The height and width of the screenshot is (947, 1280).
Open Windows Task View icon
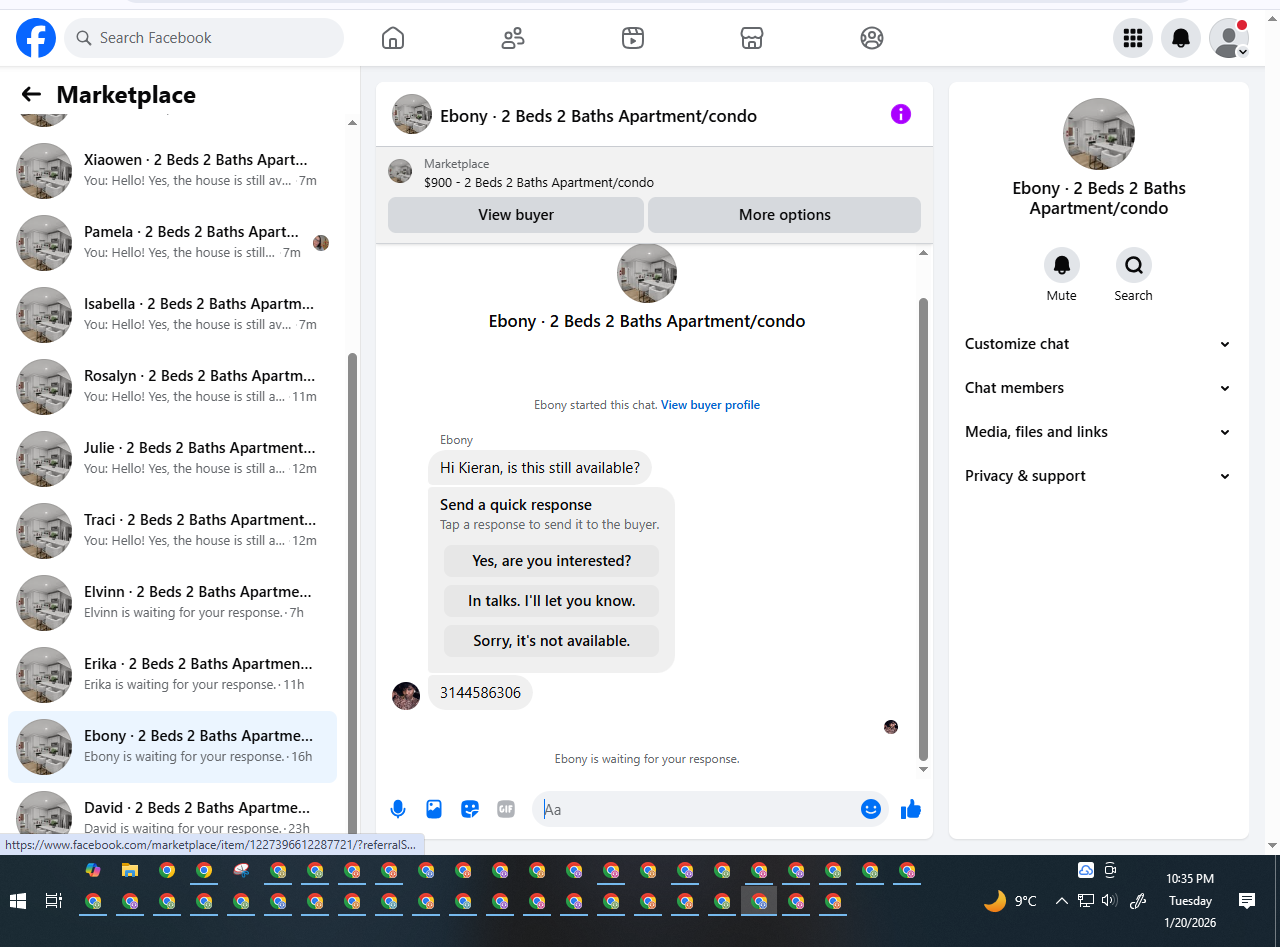tap(54, 901)
